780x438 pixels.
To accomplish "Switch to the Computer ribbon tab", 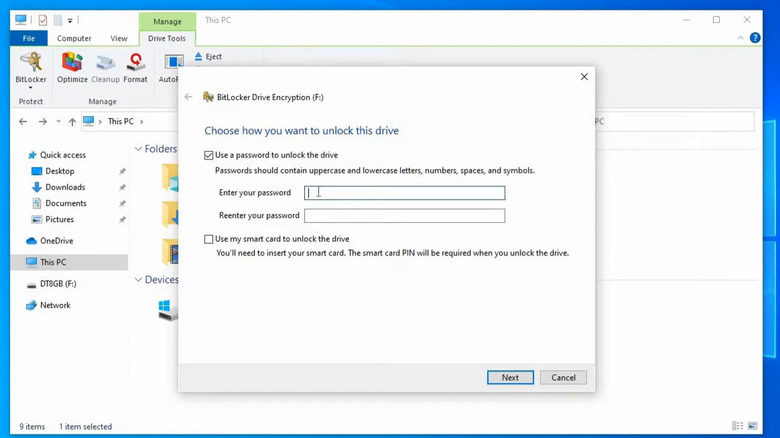I will point(74,38).
